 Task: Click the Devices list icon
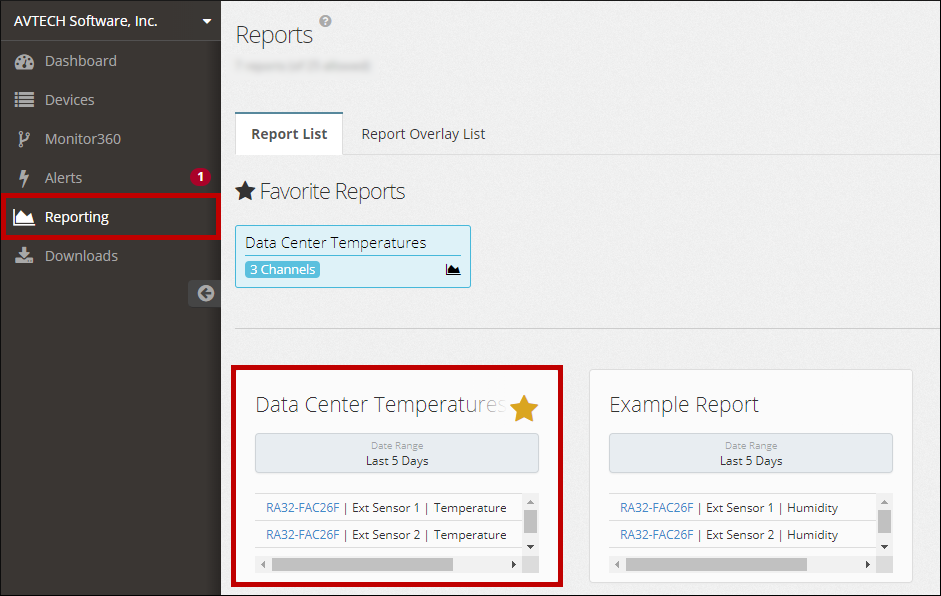tap(25, 100)
